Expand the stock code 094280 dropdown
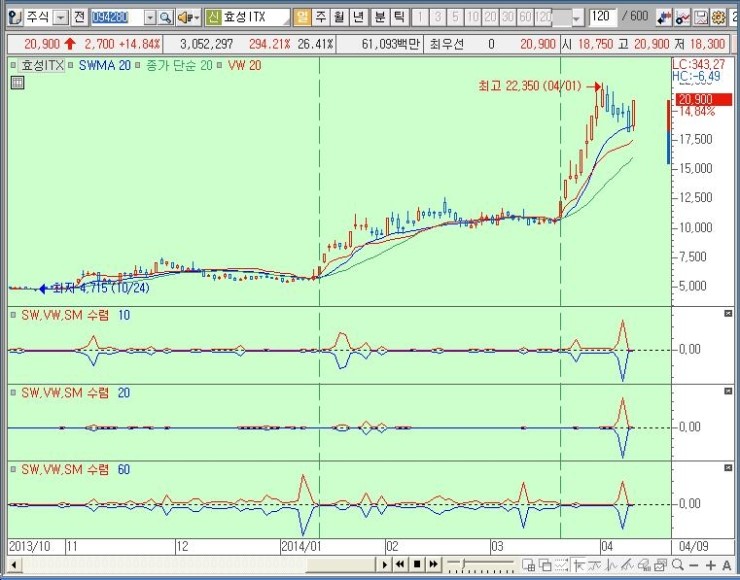Screen dimensions: 740x580 pos(150,18)
